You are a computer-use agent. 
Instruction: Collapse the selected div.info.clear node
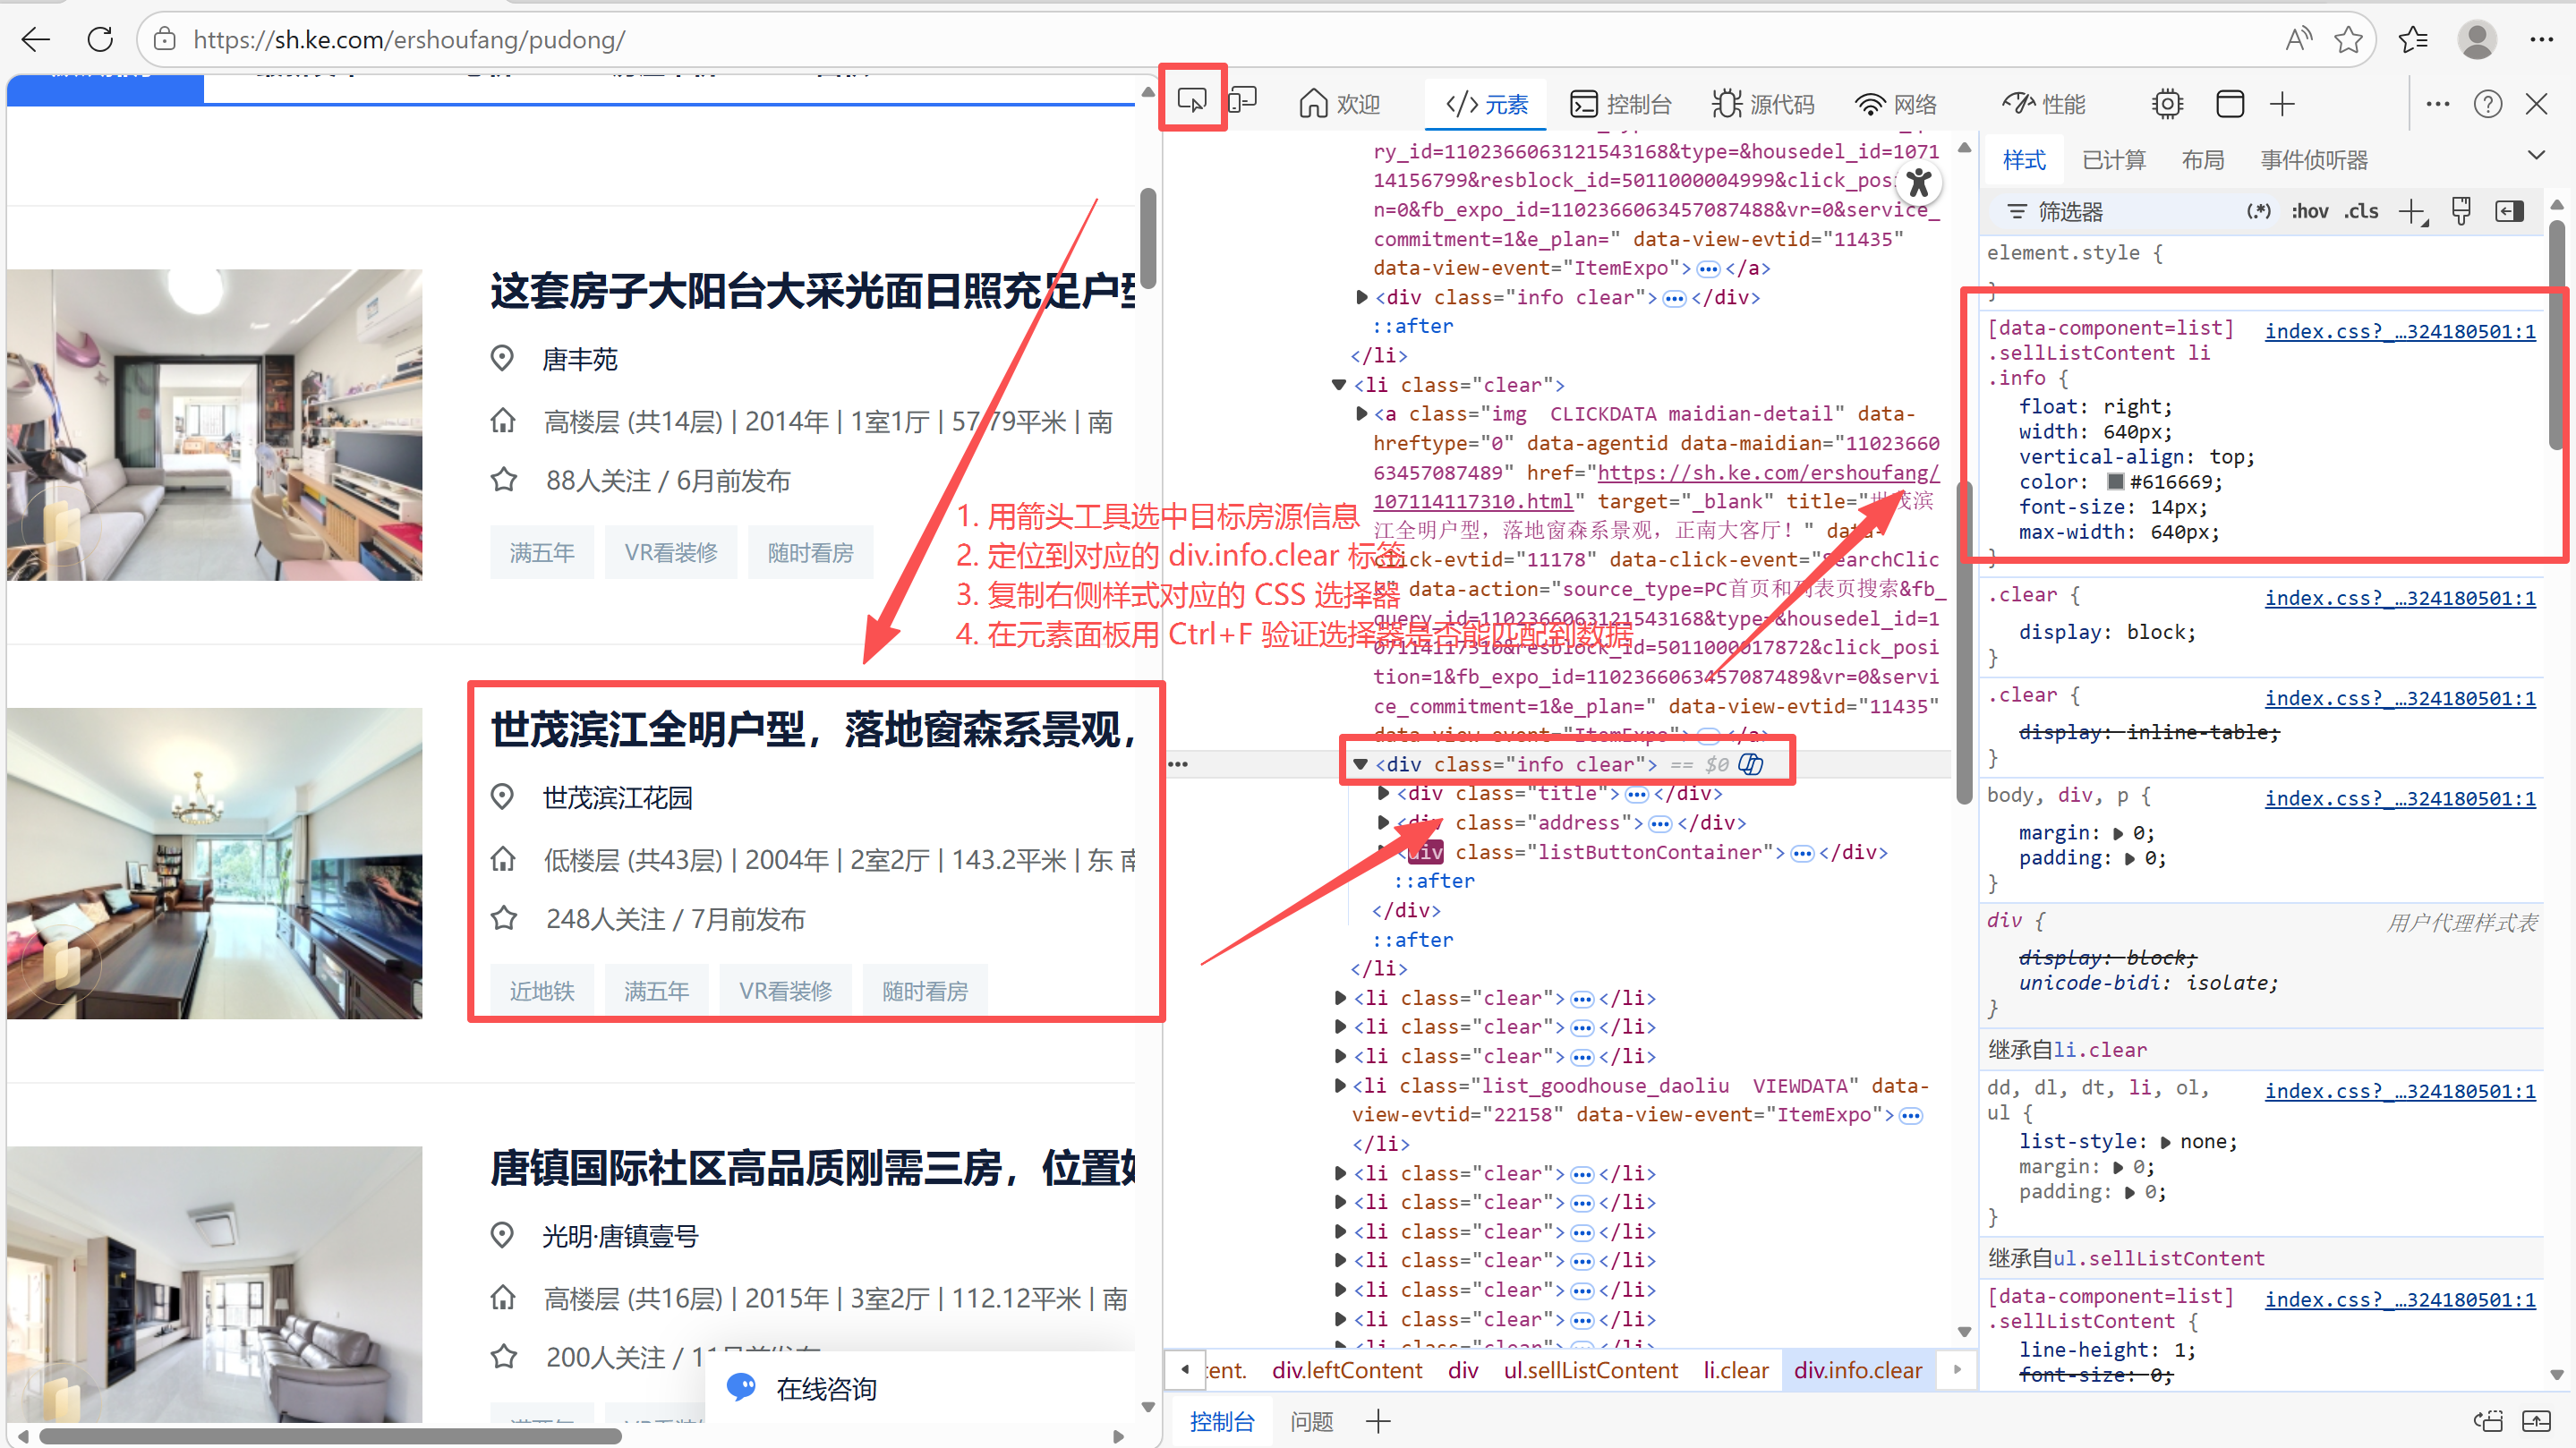[1360, 764]
